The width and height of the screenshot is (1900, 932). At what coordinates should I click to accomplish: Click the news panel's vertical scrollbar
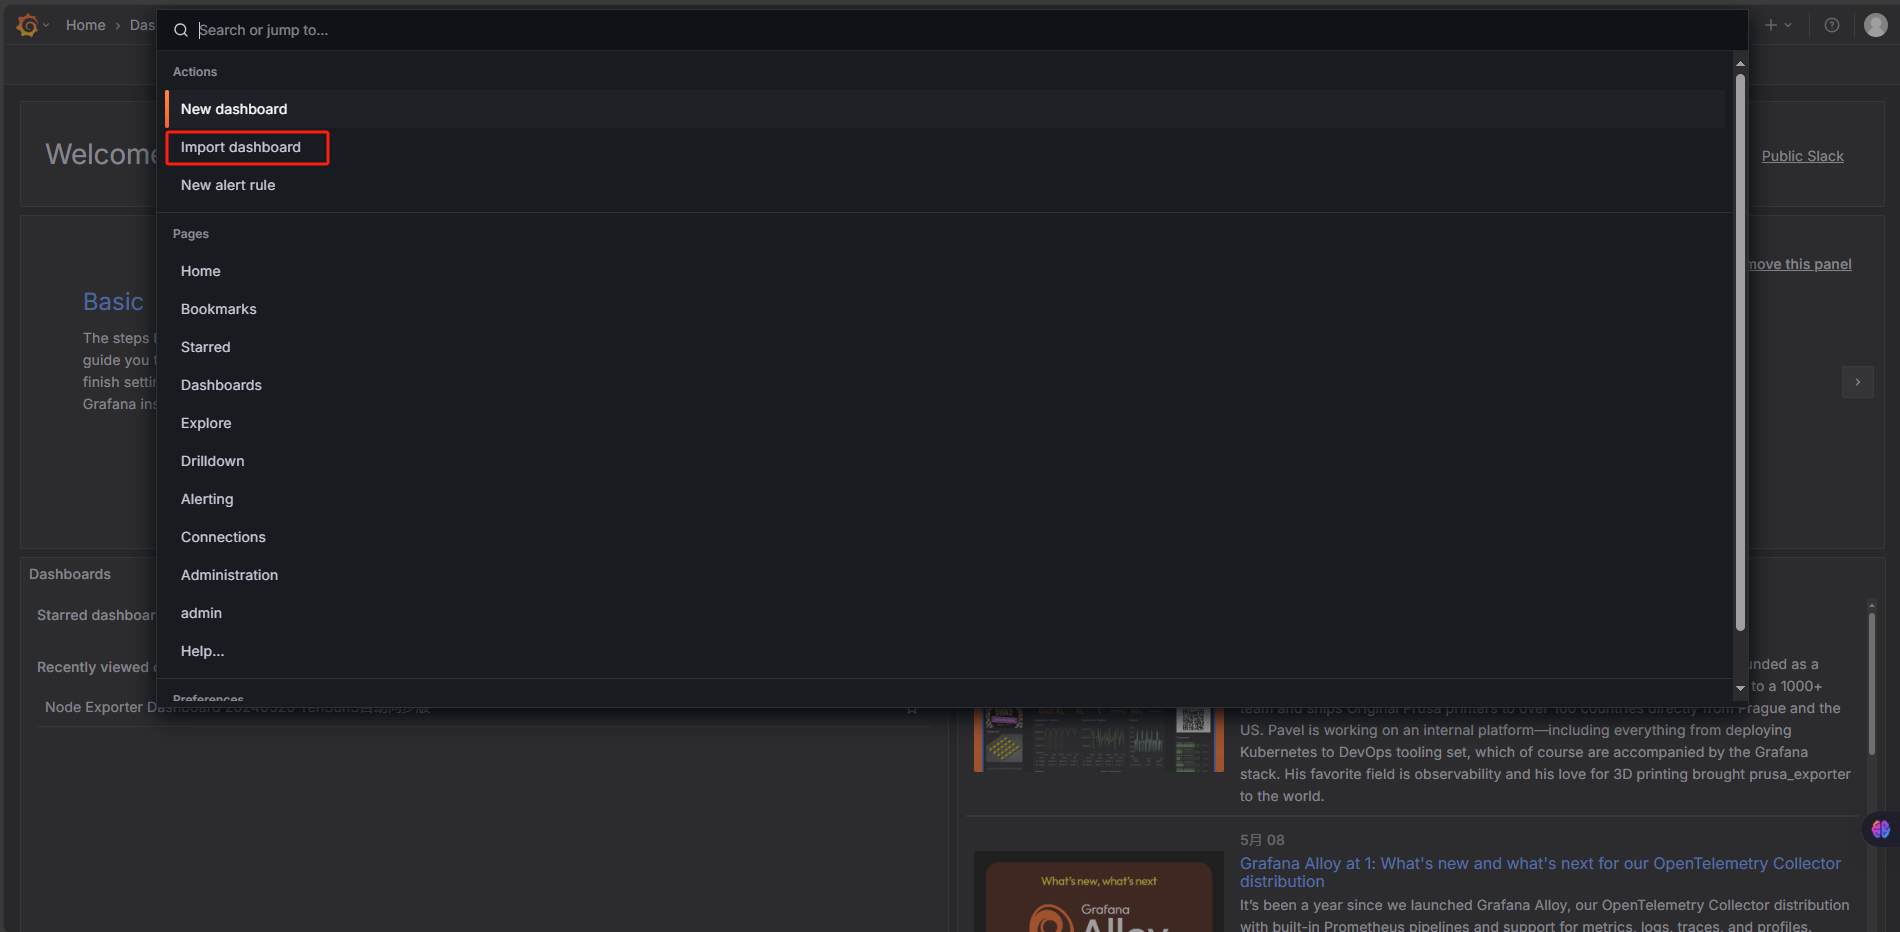pos(1871,684)
